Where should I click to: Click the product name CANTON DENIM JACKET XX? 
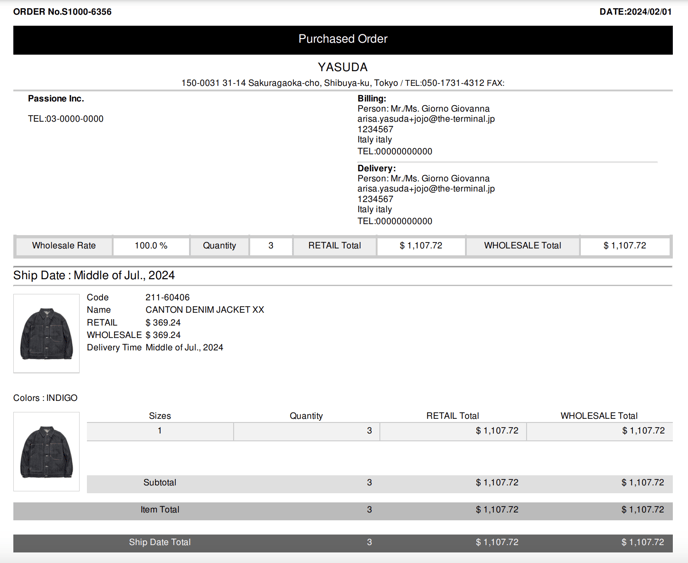pyautogui.click(x=204, y=310)
